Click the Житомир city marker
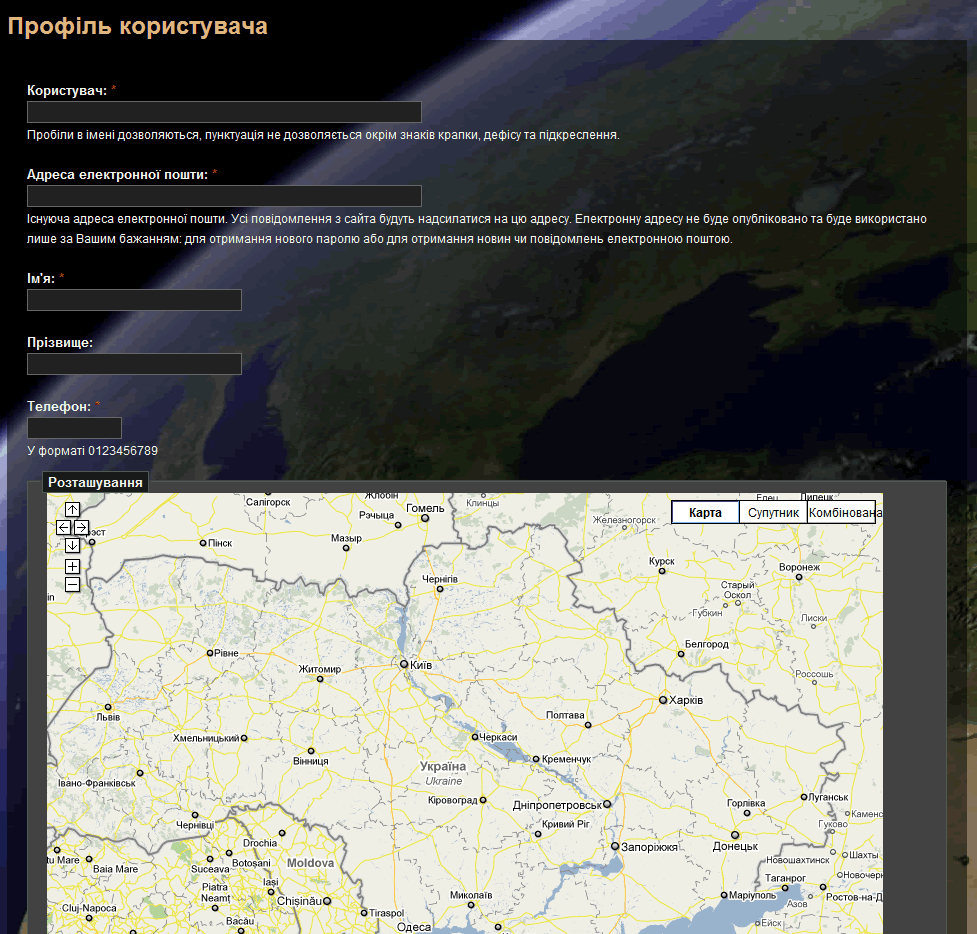977x934 pixels. 320,679
